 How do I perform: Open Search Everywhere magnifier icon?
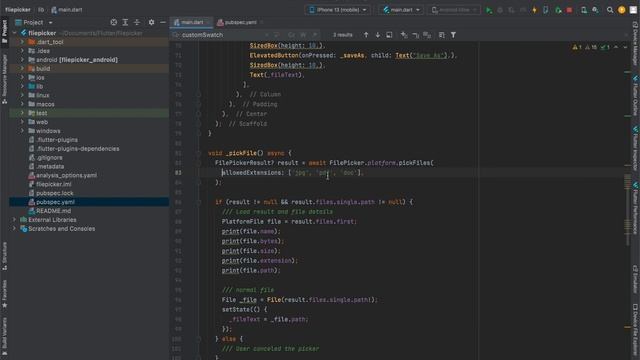tap(610, 10)
